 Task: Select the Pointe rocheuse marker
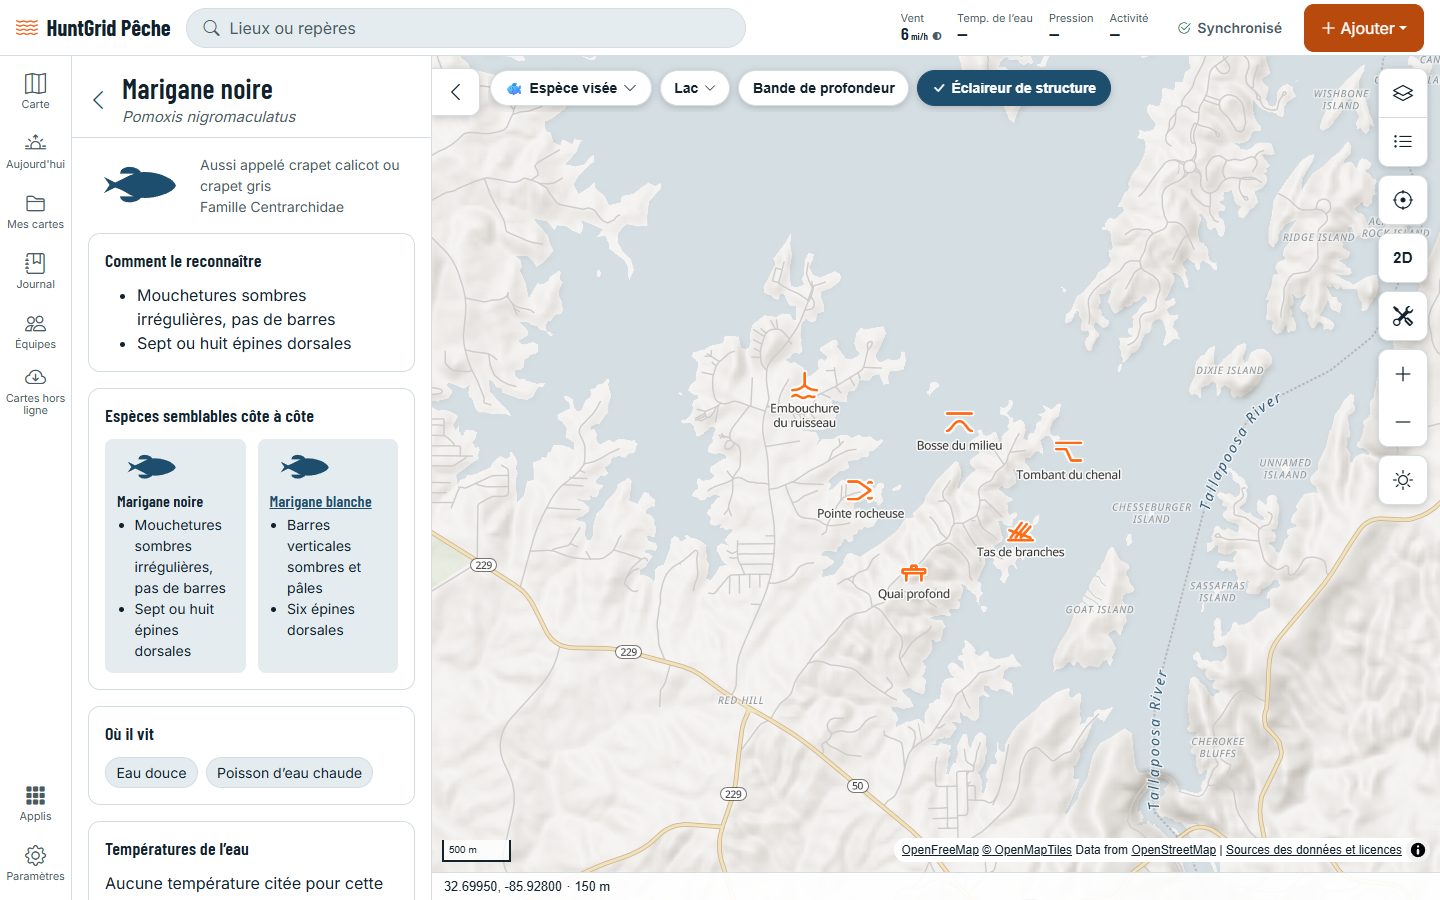click(x=860, y=490)
